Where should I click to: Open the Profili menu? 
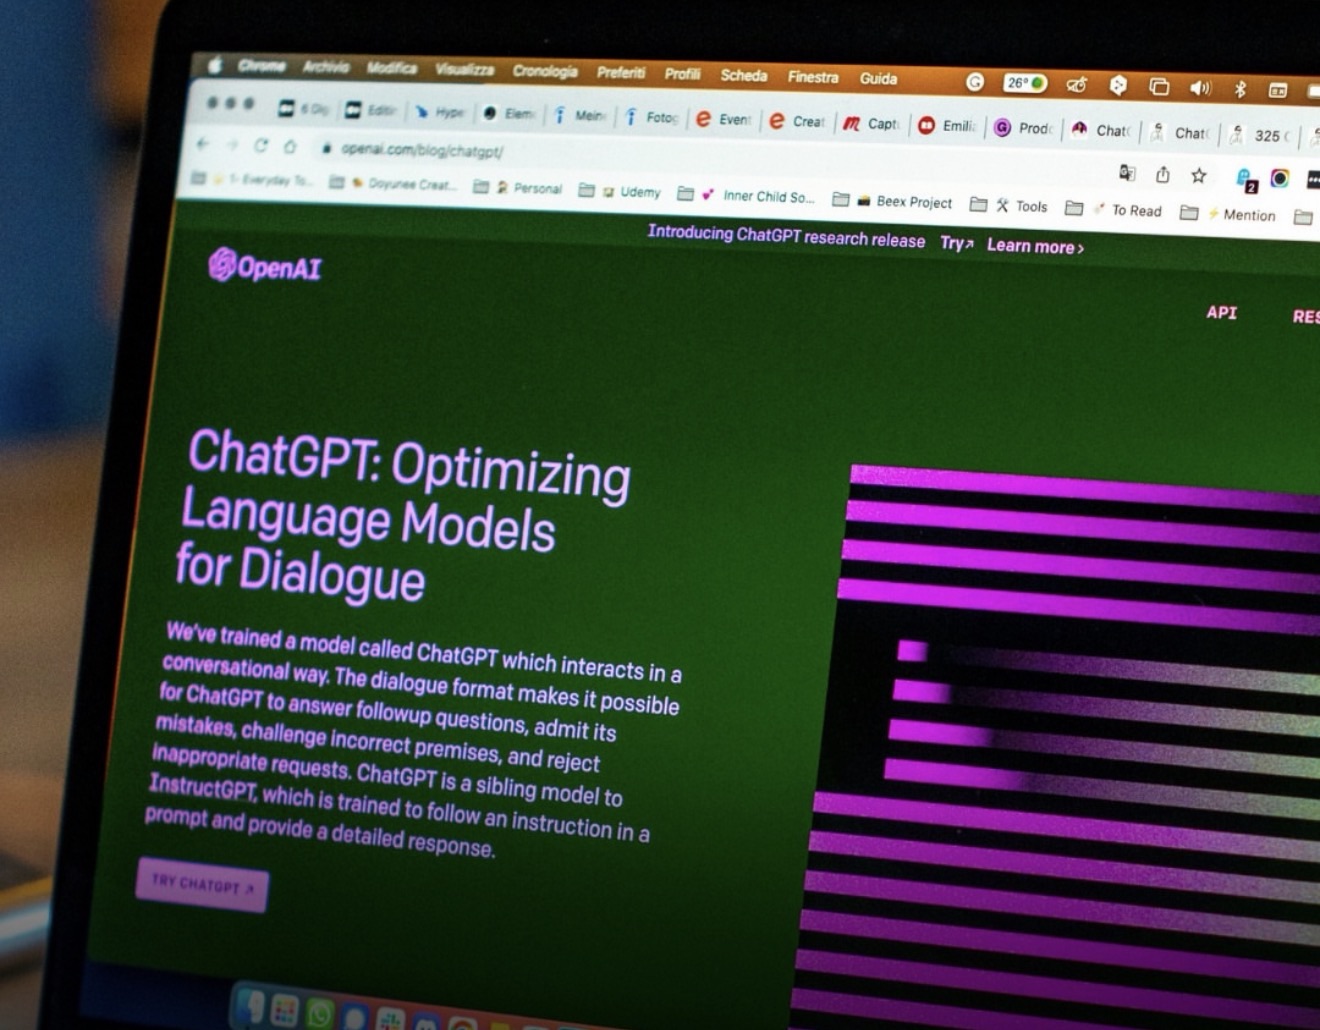click(683, 74)
